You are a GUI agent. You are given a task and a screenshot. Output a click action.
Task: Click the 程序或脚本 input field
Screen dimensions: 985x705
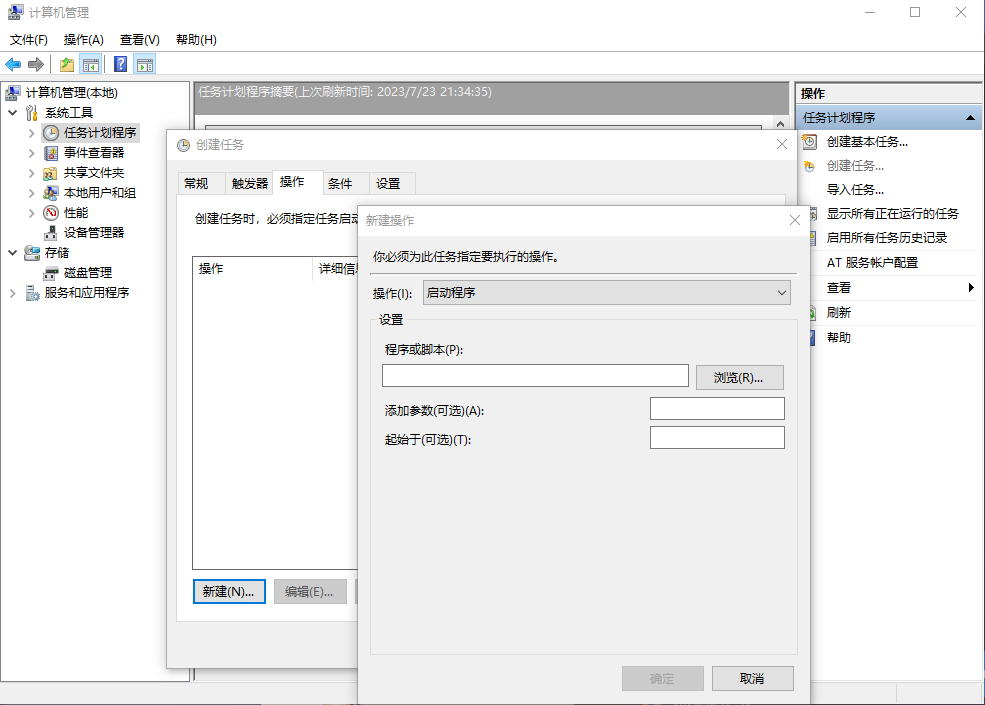click(535, 376)
